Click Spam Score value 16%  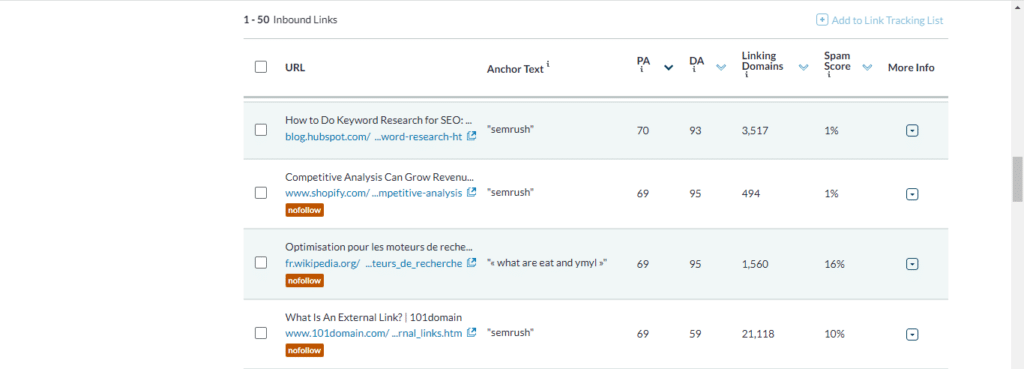(x=835, y=264)
